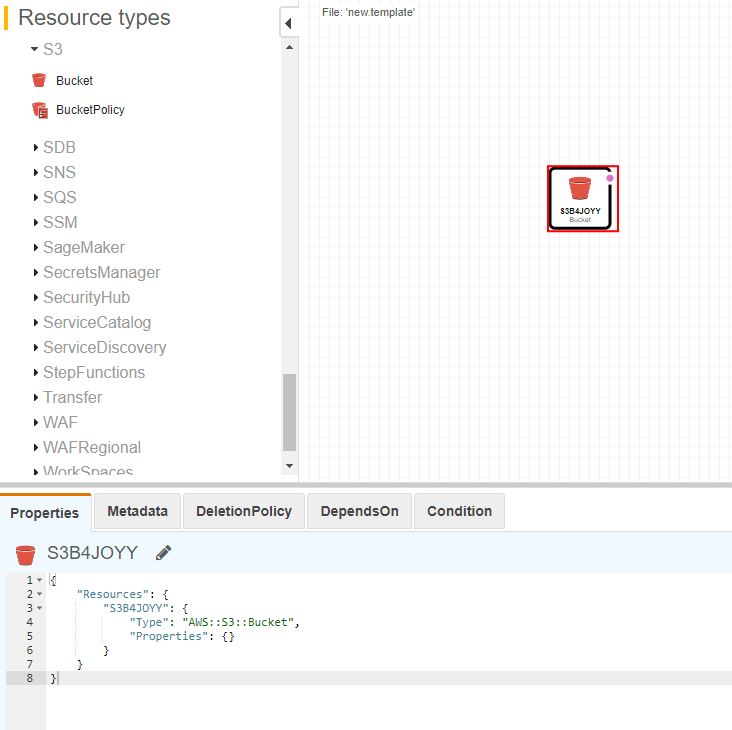Click the pencil icon to rename S3B4JOYY
The height and width of the screenshot is (730, 732).
[164, 553]
